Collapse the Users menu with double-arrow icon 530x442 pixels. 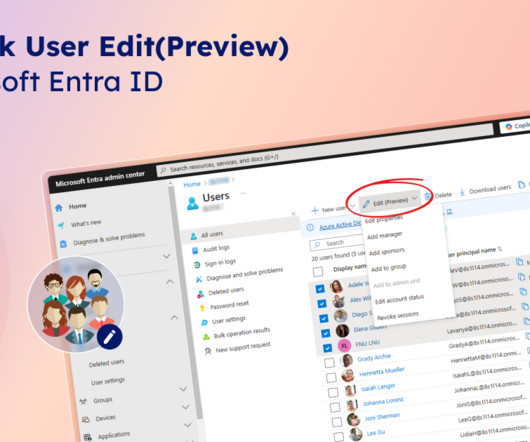click(293, 213)
